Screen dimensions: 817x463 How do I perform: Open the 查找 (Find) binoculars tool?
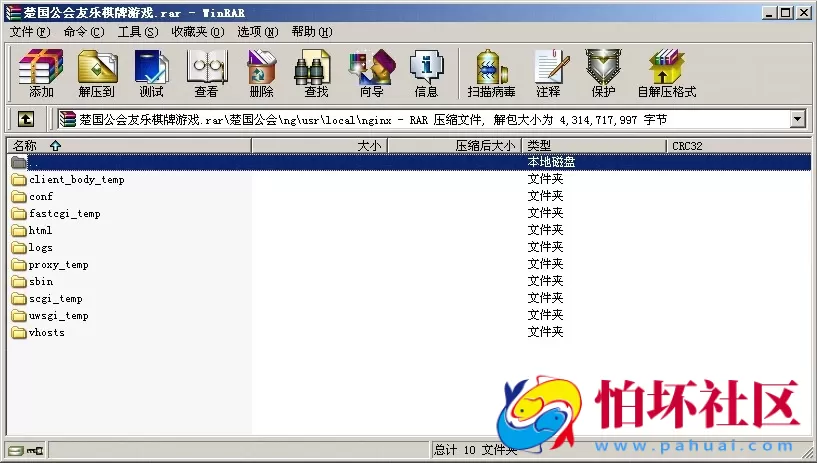(x=316, y=73)
